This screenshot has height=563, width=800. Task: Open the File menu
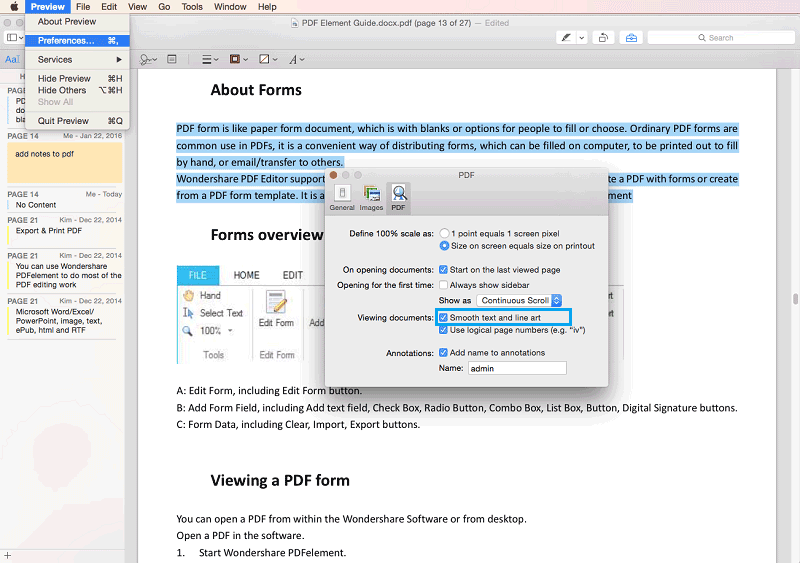tap(83, 7)
